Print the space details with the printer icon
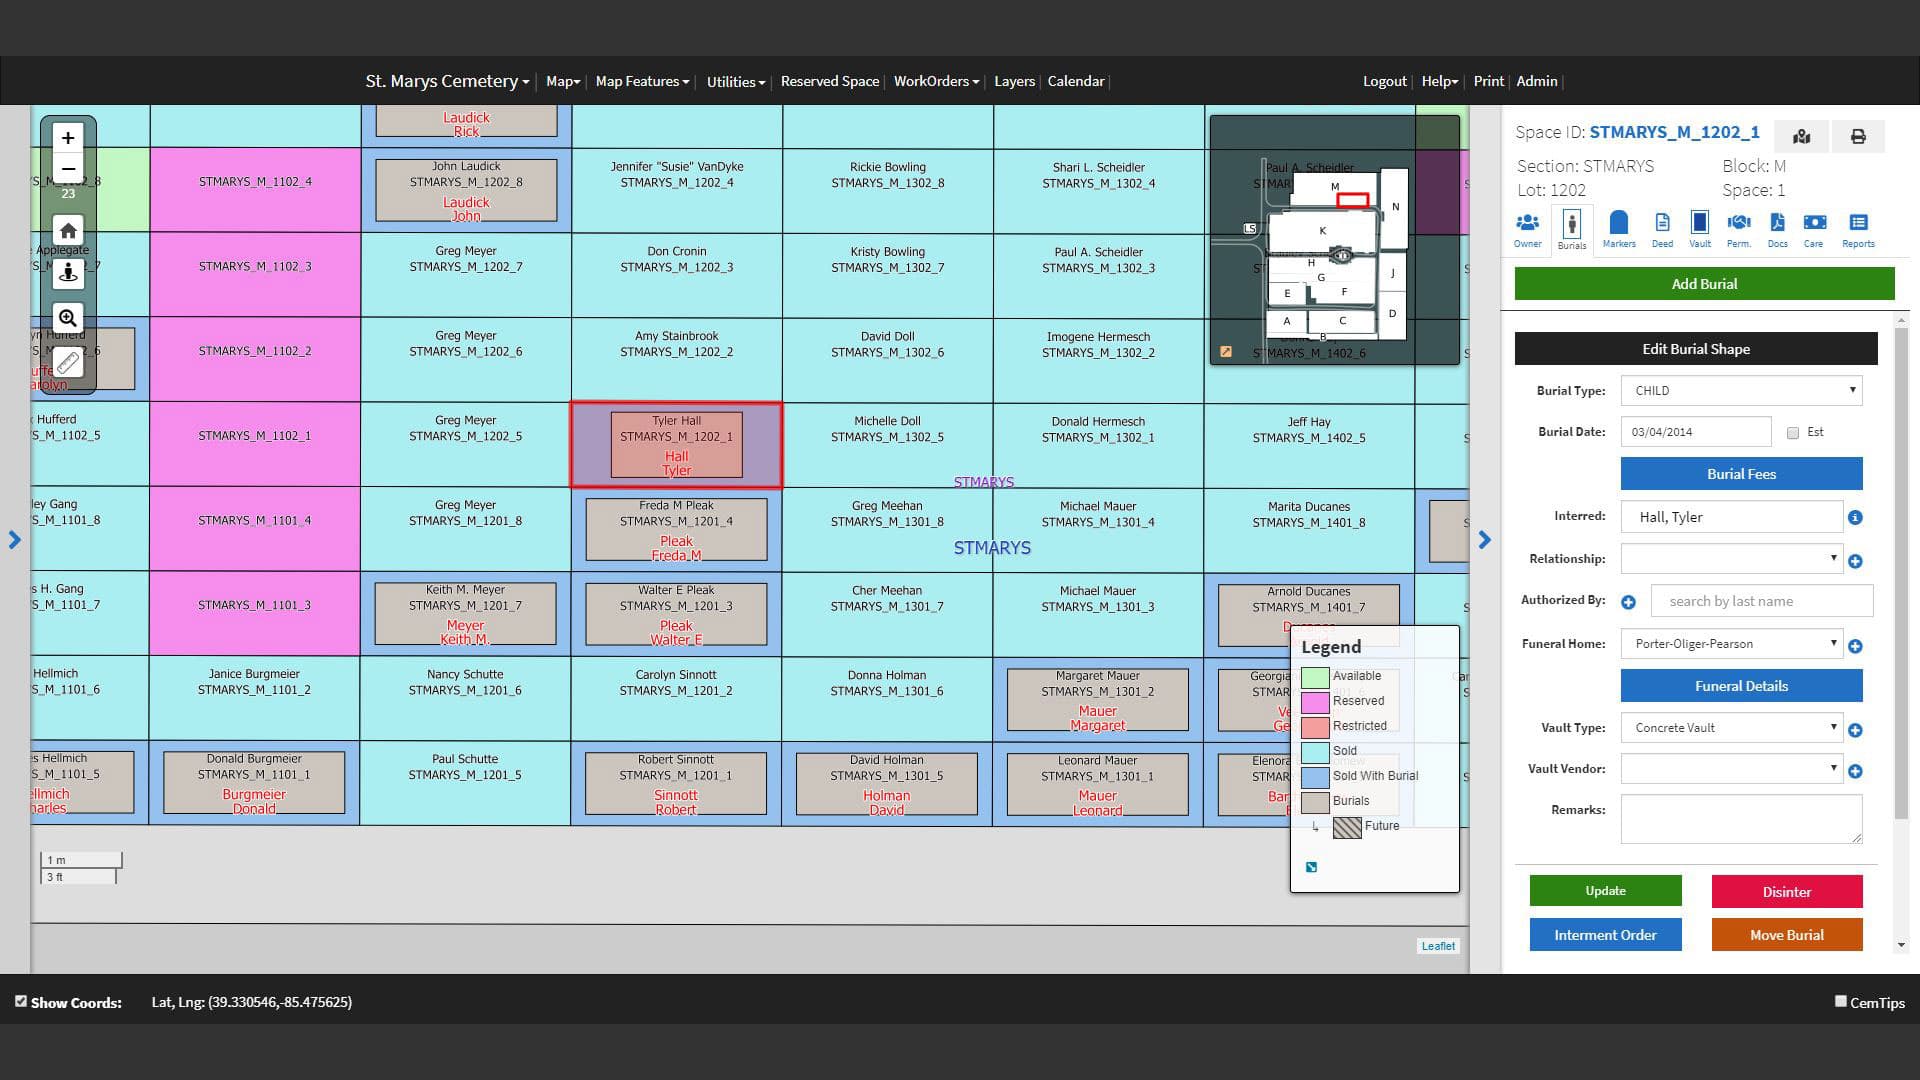The height and width of the screenshot is (1080, 1920). pyautogui.click(x=1858, y=136)
